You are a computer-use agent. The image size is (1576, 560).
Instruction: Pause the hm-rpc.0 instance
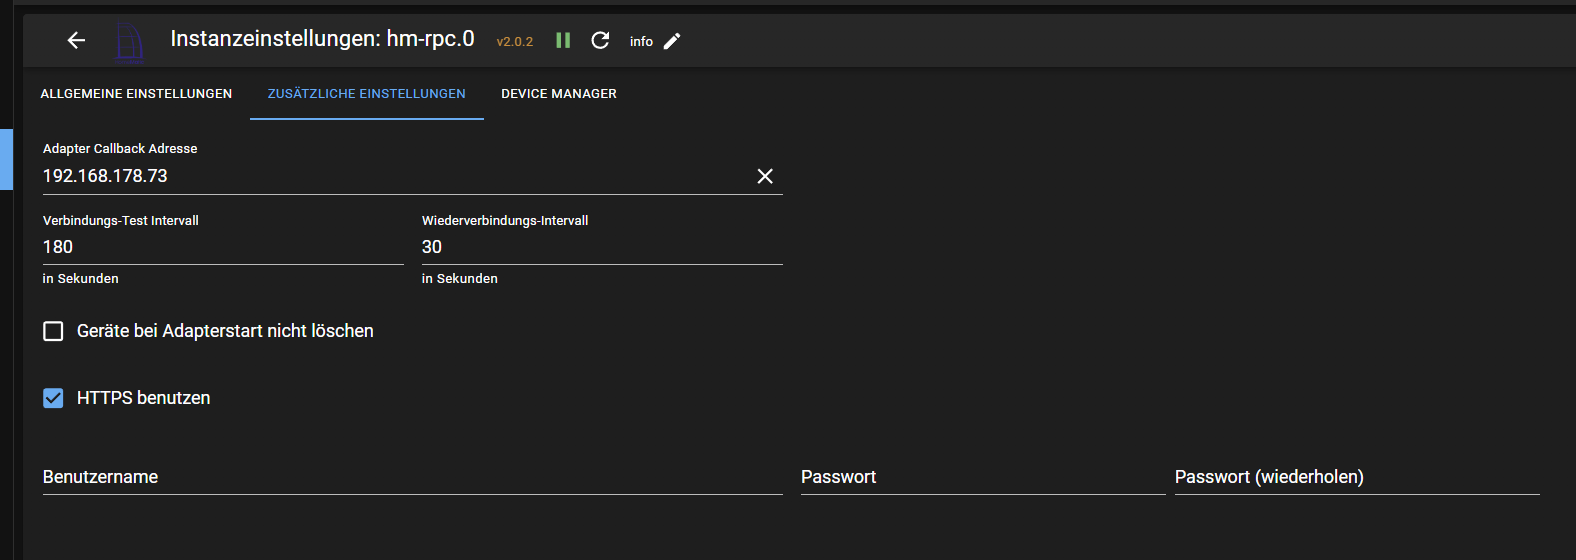[563, 40]
